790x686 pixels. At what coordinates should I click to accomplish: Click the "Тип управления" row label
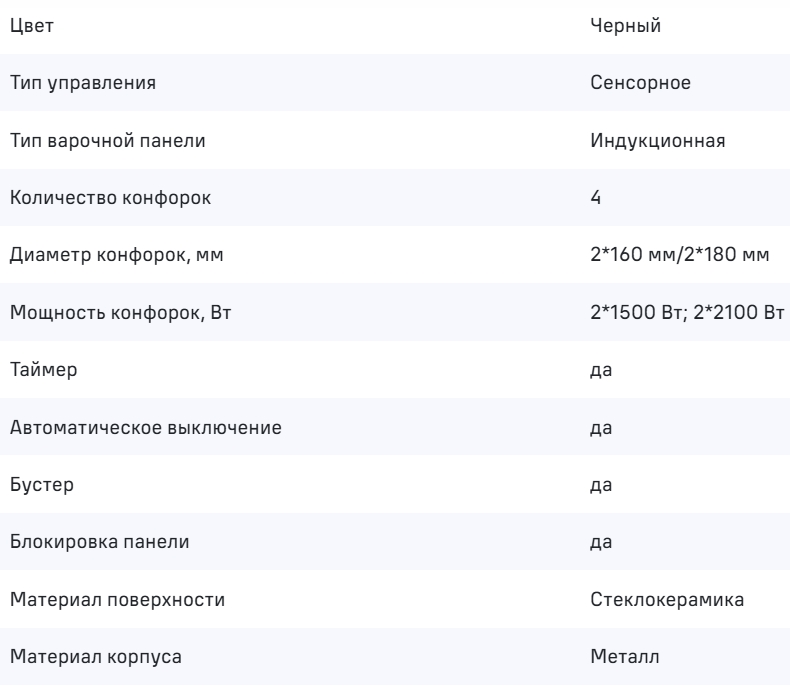coord(82,84)
